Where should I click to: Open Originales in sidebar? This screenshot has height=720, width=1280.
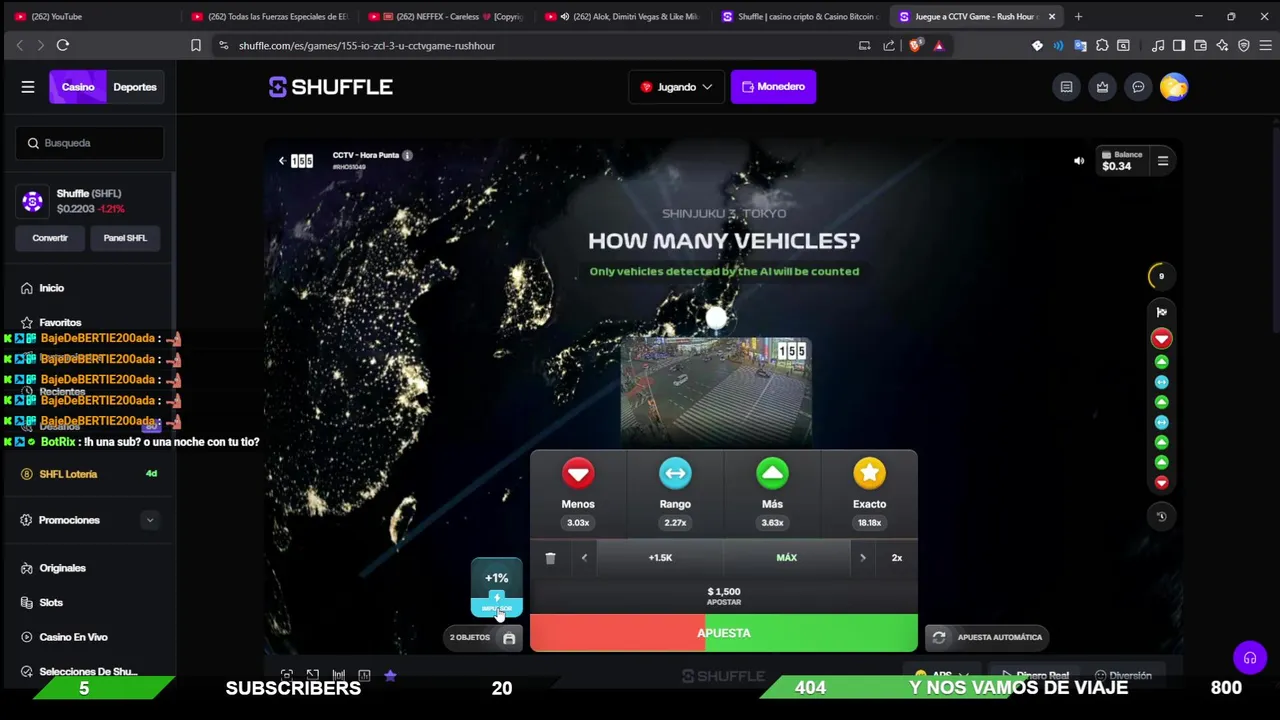[x=62, y=568]
